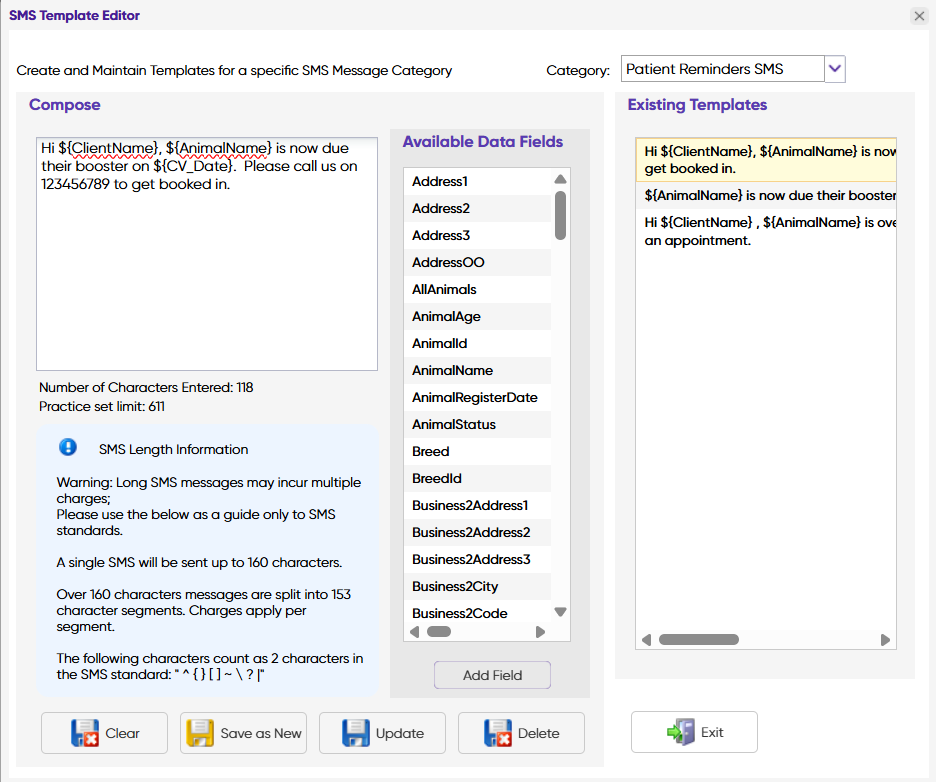This screenshot has height=782, width=936.
Task: Select the AddressOO data field
Action: 478,262
